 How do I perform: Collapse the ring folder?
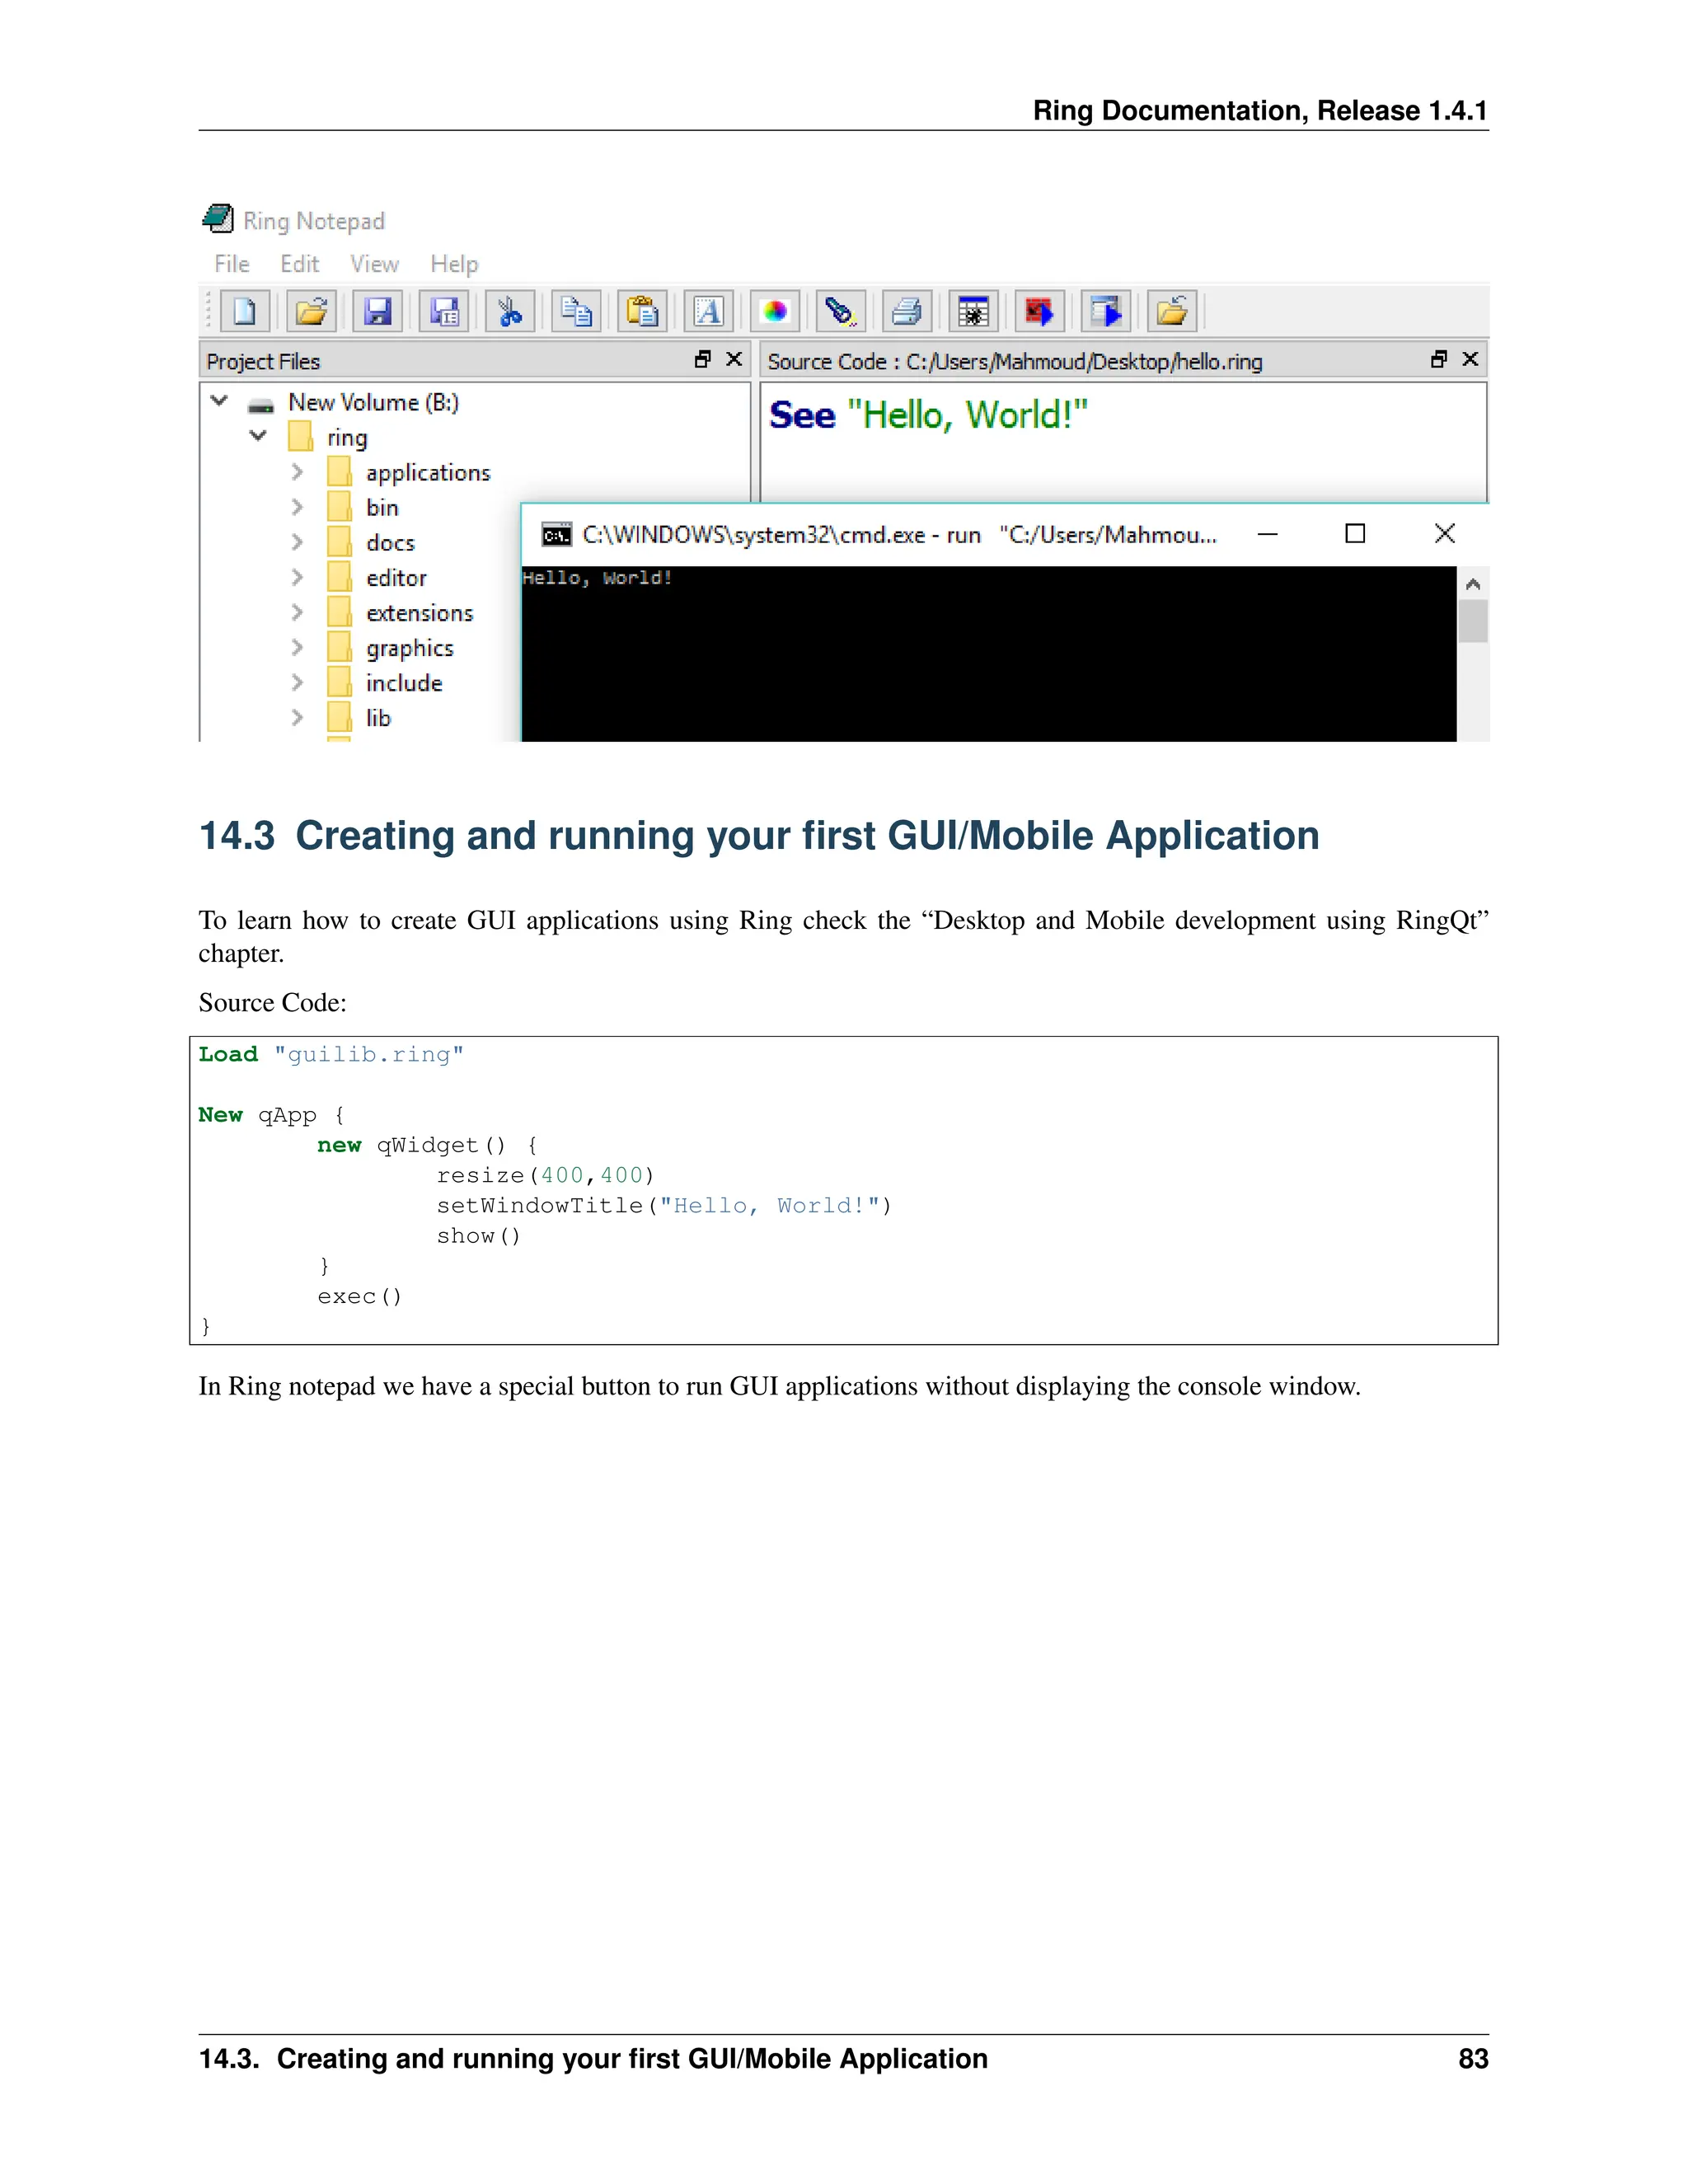(x=258, y=436)
